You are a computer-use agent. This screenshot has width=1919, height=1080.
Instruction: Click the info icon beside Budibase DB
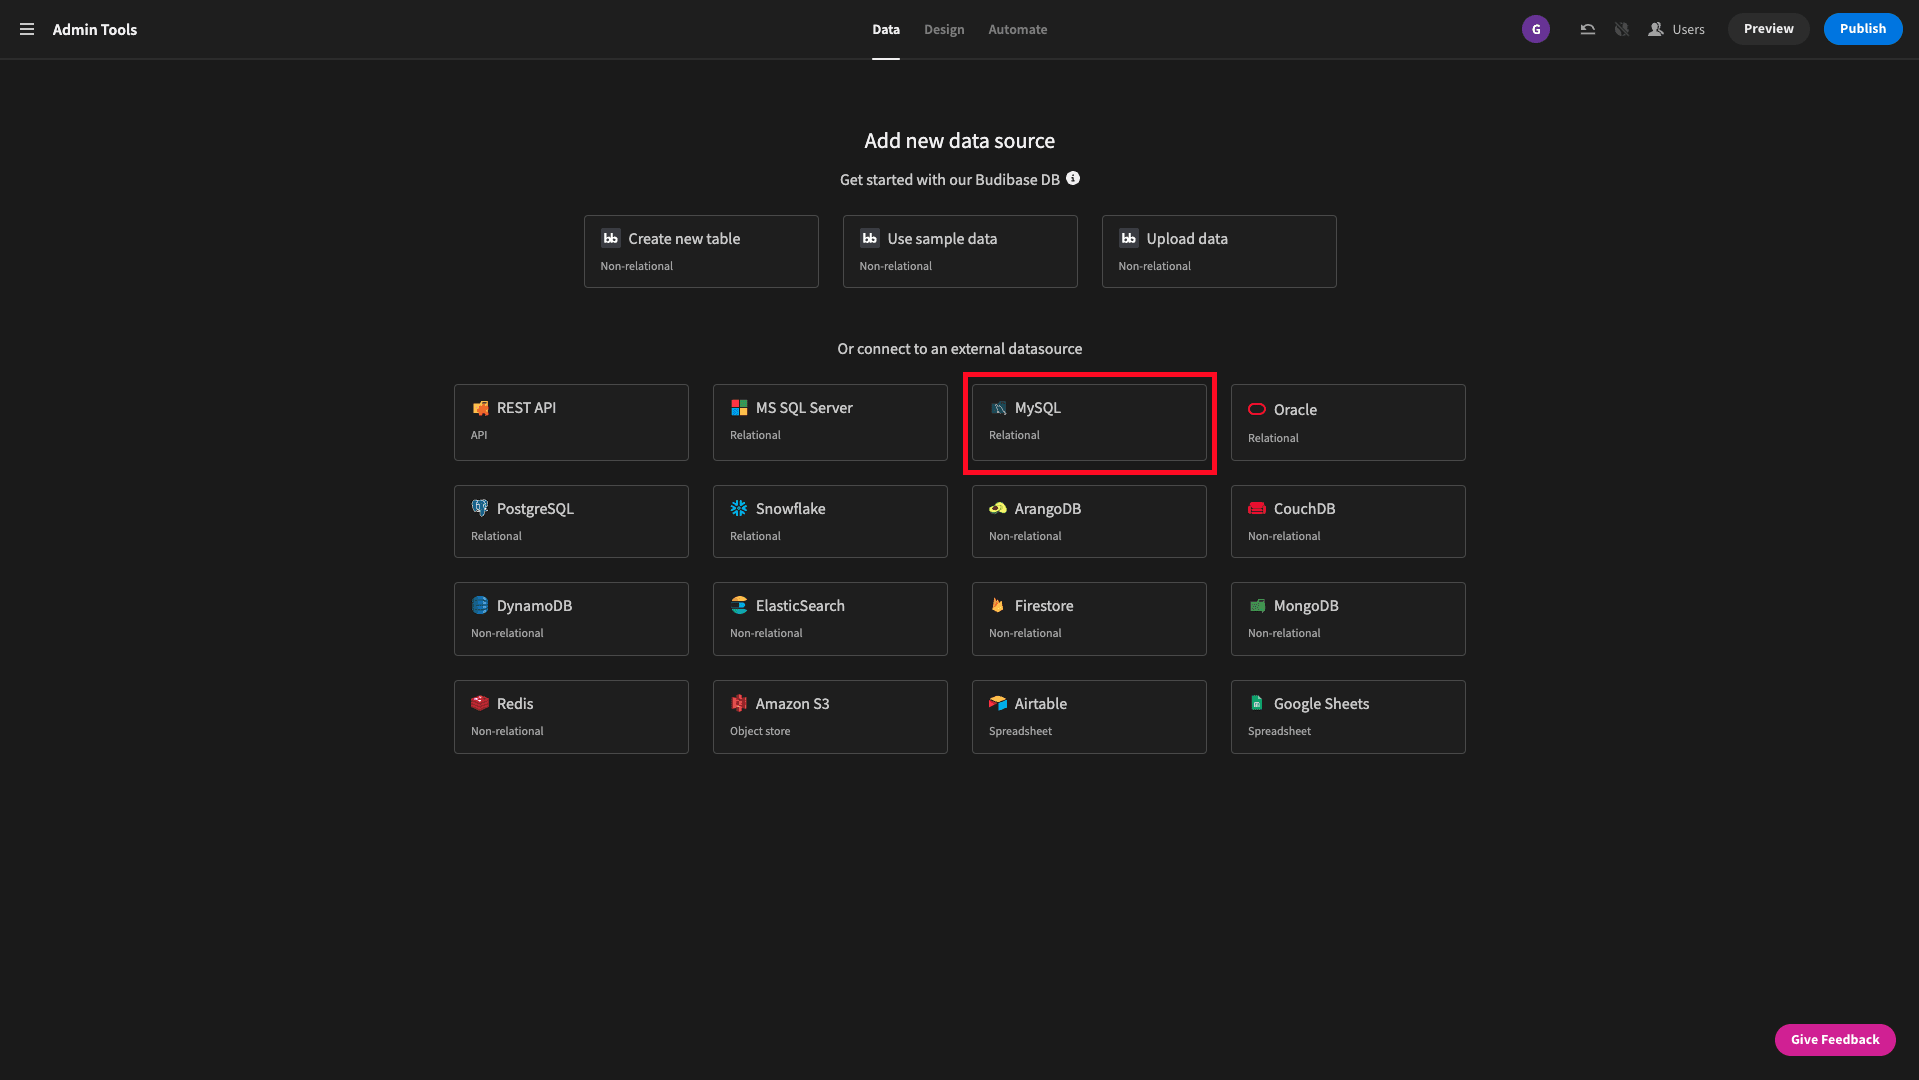coord(1073,178)
